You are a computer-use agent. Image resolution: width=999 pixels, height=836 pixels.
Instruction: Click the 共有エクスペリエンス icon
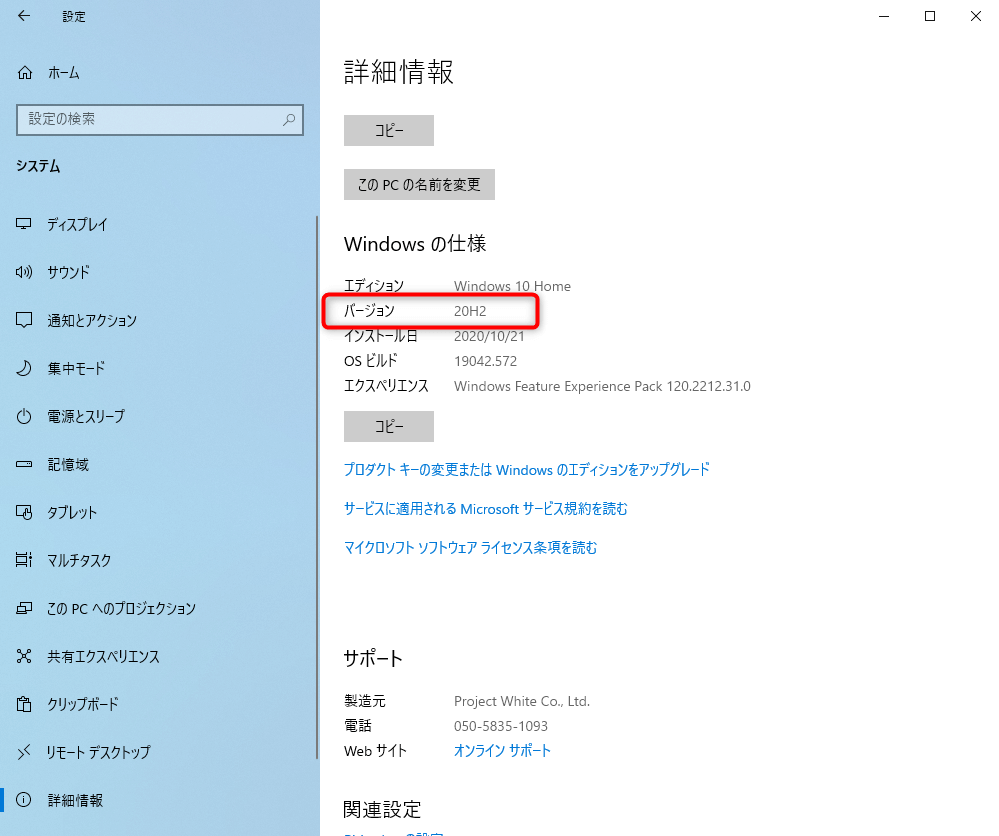(24, 656)
